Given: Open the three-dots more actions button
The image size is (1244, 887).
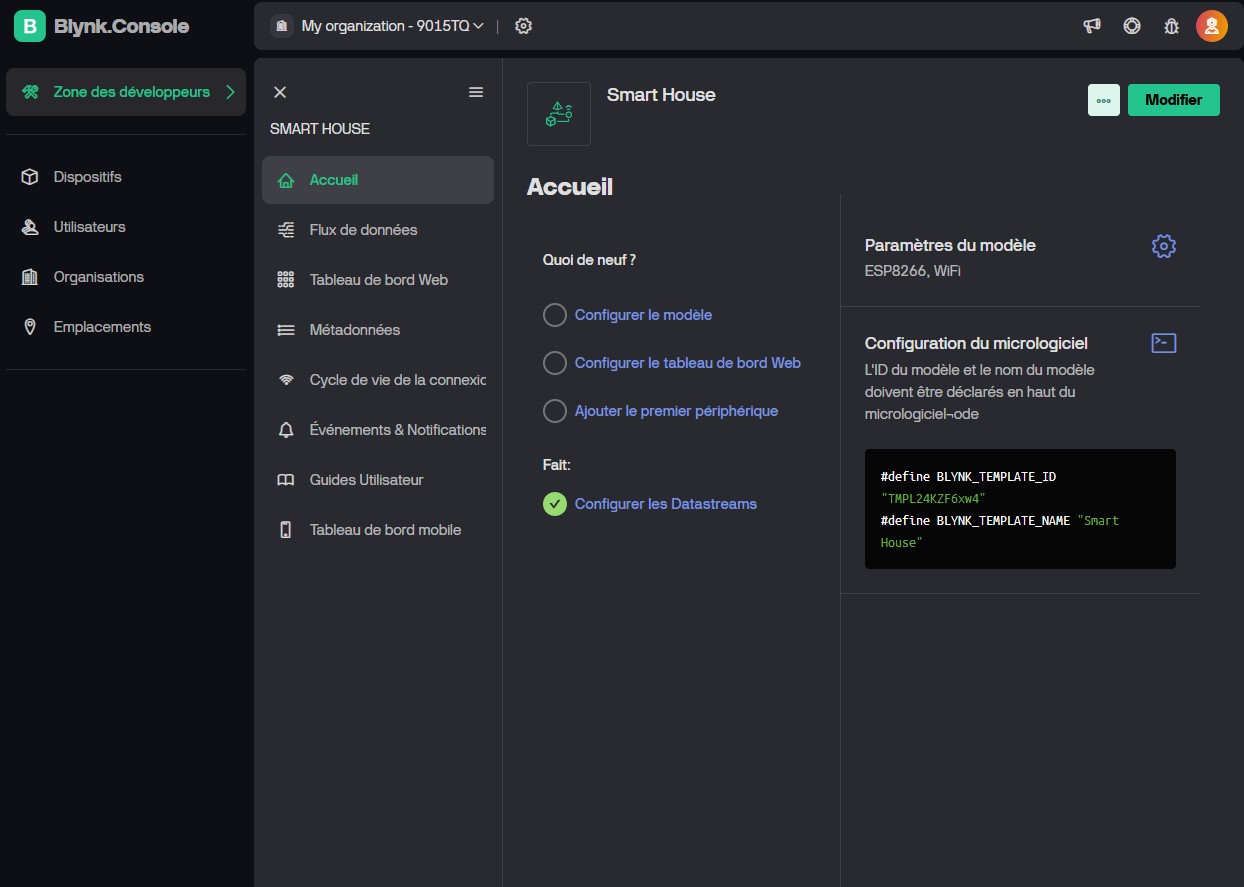Looking at the screenshot, I should click(x=1104, y=100).
